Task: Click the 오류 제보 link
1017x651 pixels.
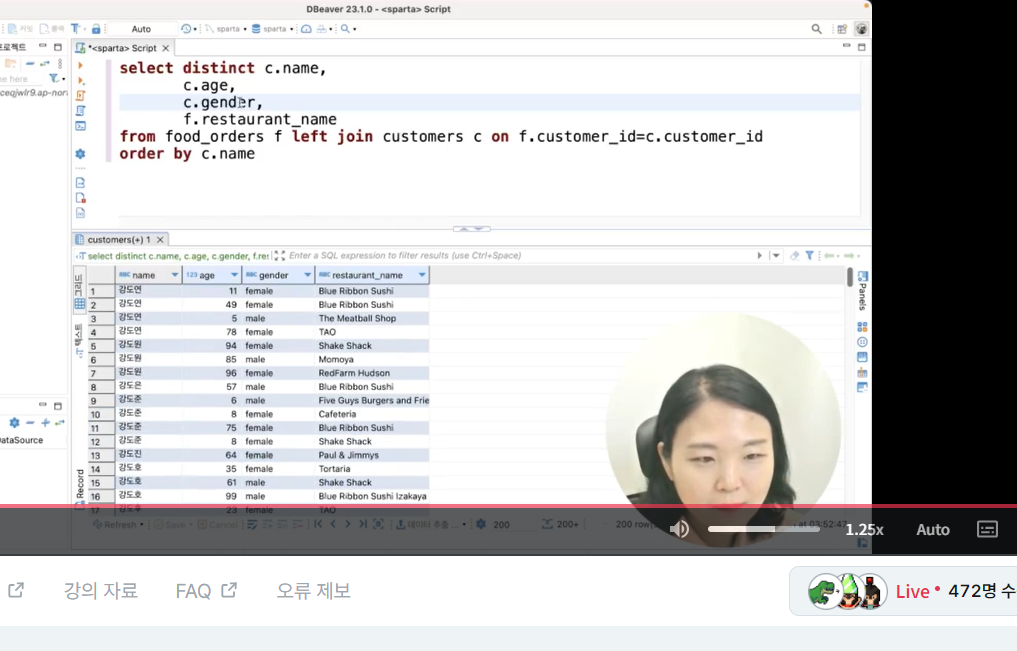Action: tap(313, 591)
